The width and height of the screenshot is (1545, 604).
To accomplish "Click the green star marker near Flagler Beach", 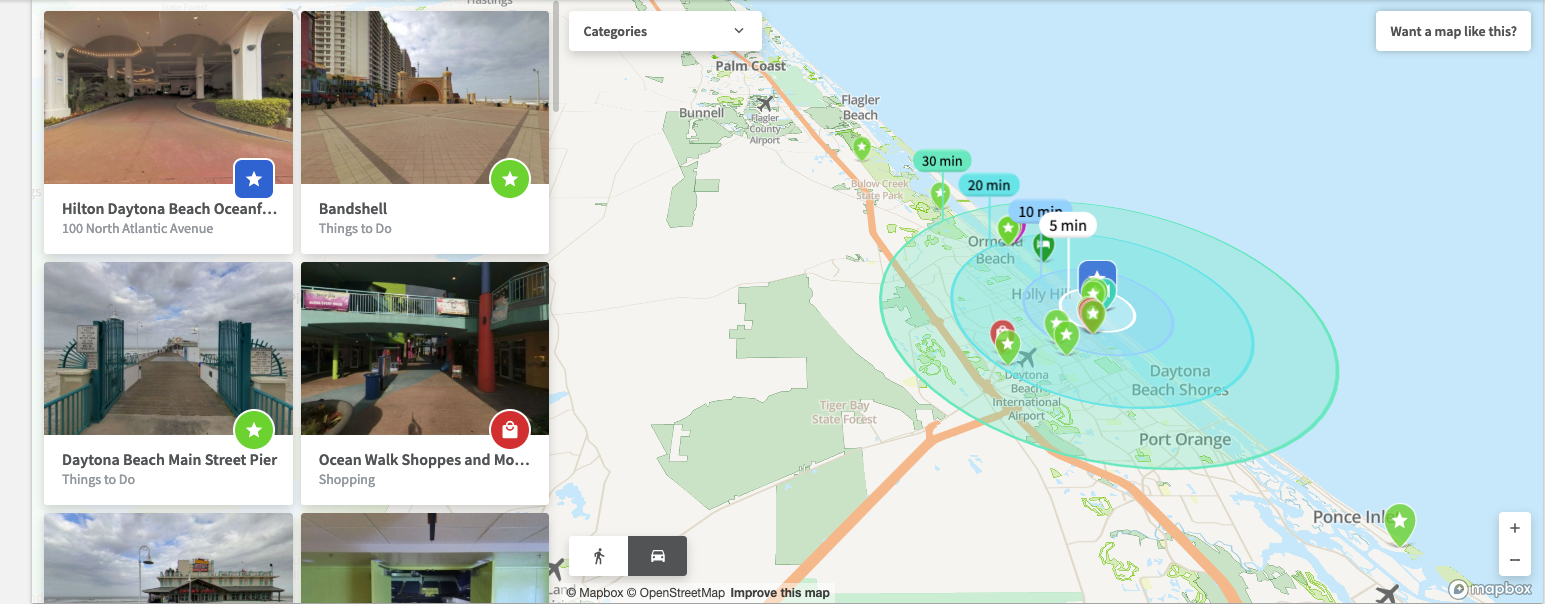I will click(x=862, y=149).
